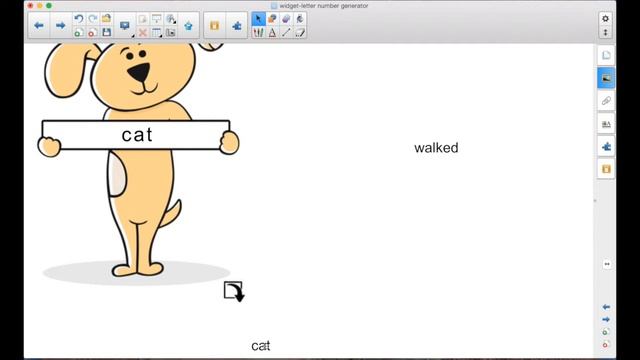Save the file with the floppy disk icon
The width and height of the screenshot is (640, 360).
click(x=107, y=32)
